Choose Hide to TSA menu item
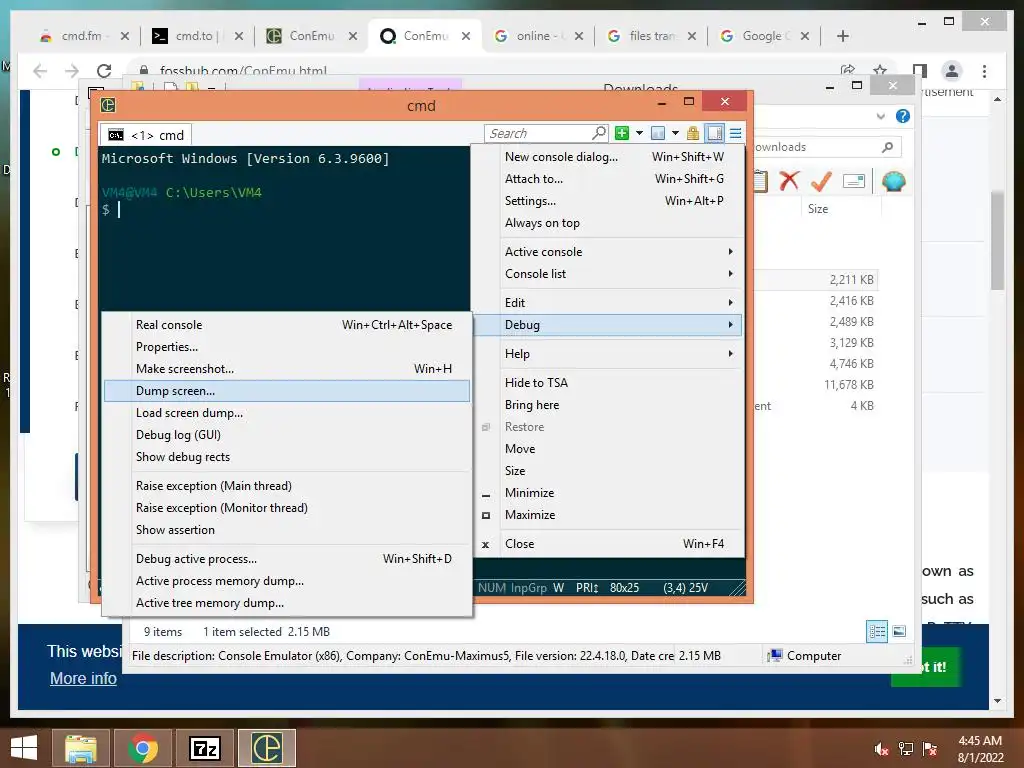Image resolution: width=1024 pixels, height=768 pixels. [x=609, y=383]
